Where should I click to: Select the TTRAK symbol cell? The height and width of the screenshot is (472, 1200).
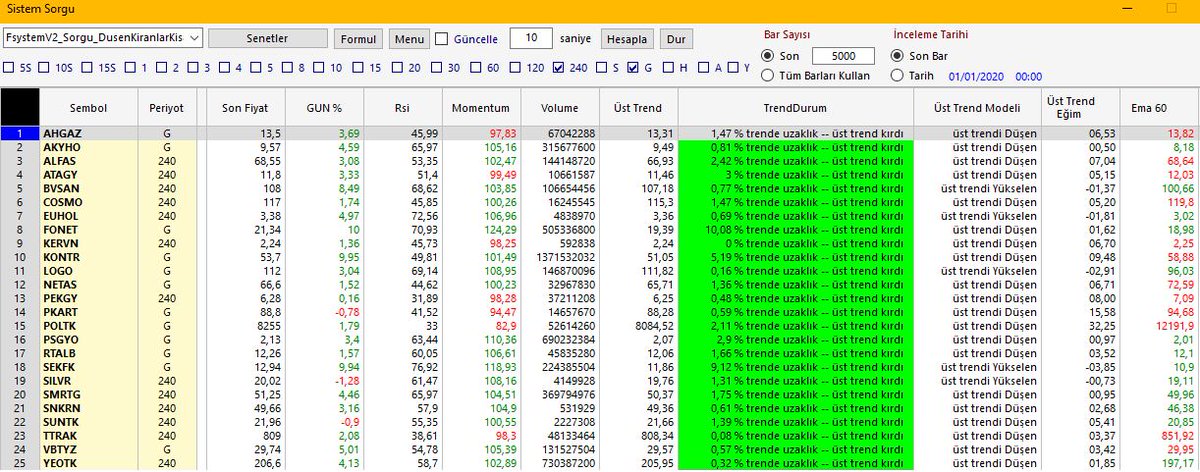click(88, 436)
